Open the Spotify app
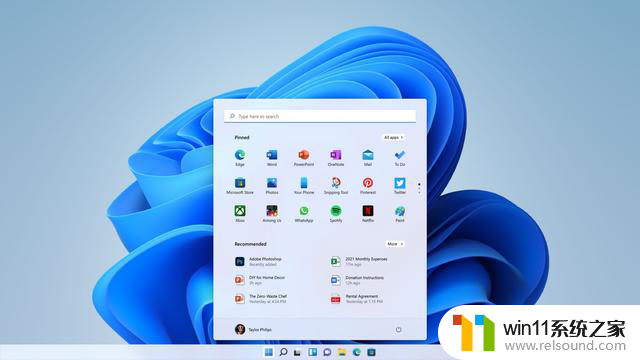Viewport: 640px width, 360px height. pos(336,213)
